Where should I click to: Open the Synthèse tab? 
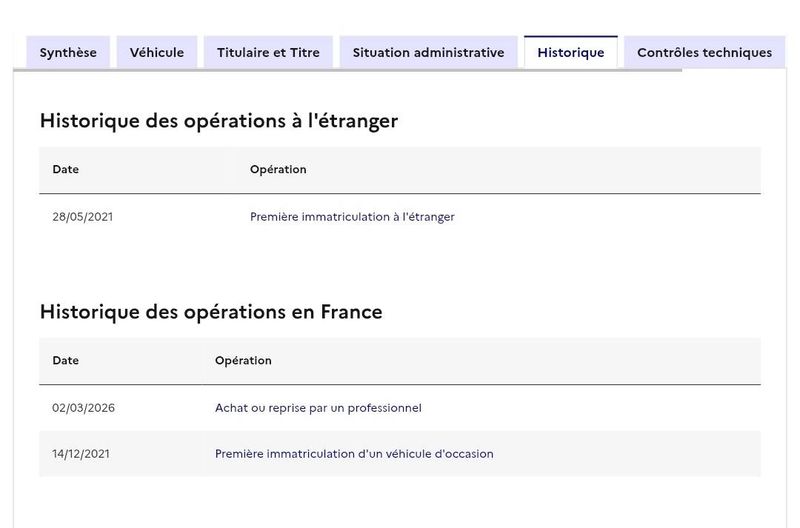pos(68,52)
